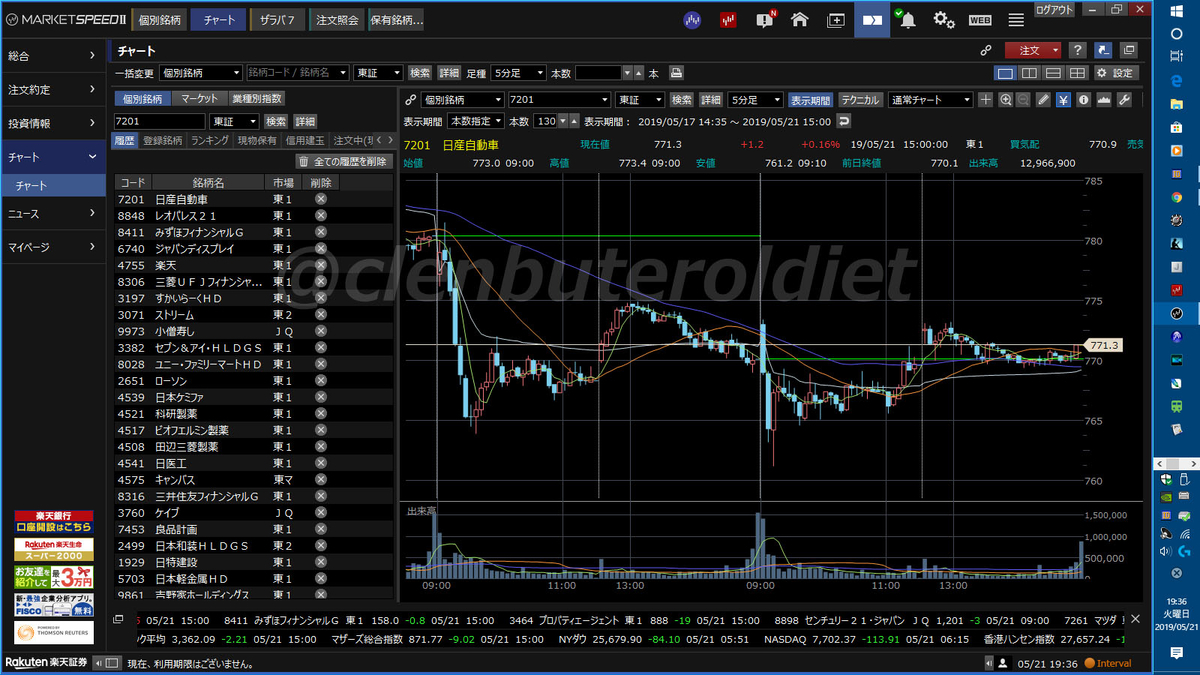Viewport: 1200px width, 675px height.
Task: Open the 本数指定 display period dropdown
Action: click(x=475, y=121)
